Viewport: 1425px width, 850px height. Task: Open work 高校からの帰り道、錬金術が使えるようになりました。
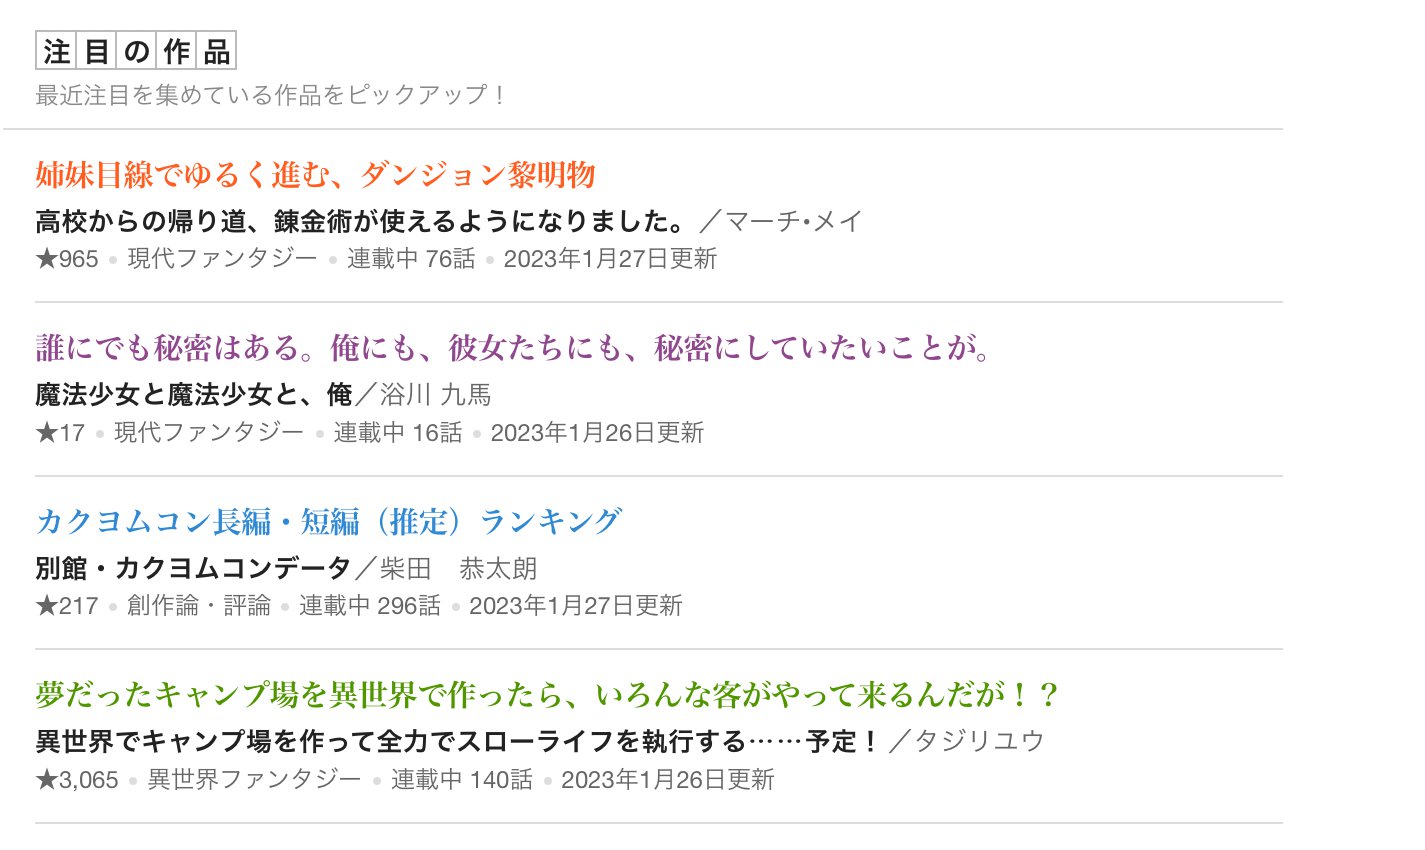pyautogui.click(x=359, y=221)
